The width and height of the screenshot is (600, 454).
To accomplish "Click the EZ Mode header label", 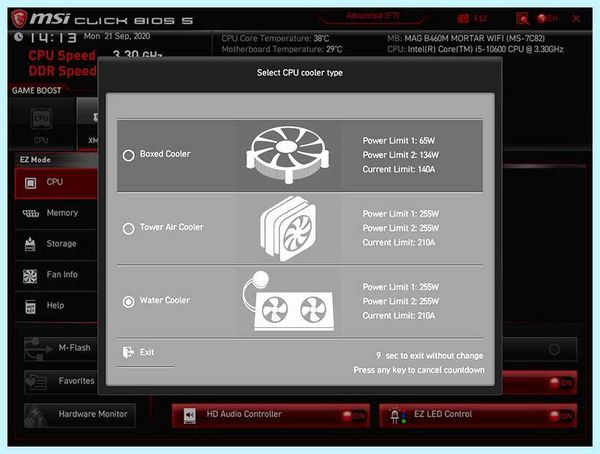I will click(x=35, y=160).
